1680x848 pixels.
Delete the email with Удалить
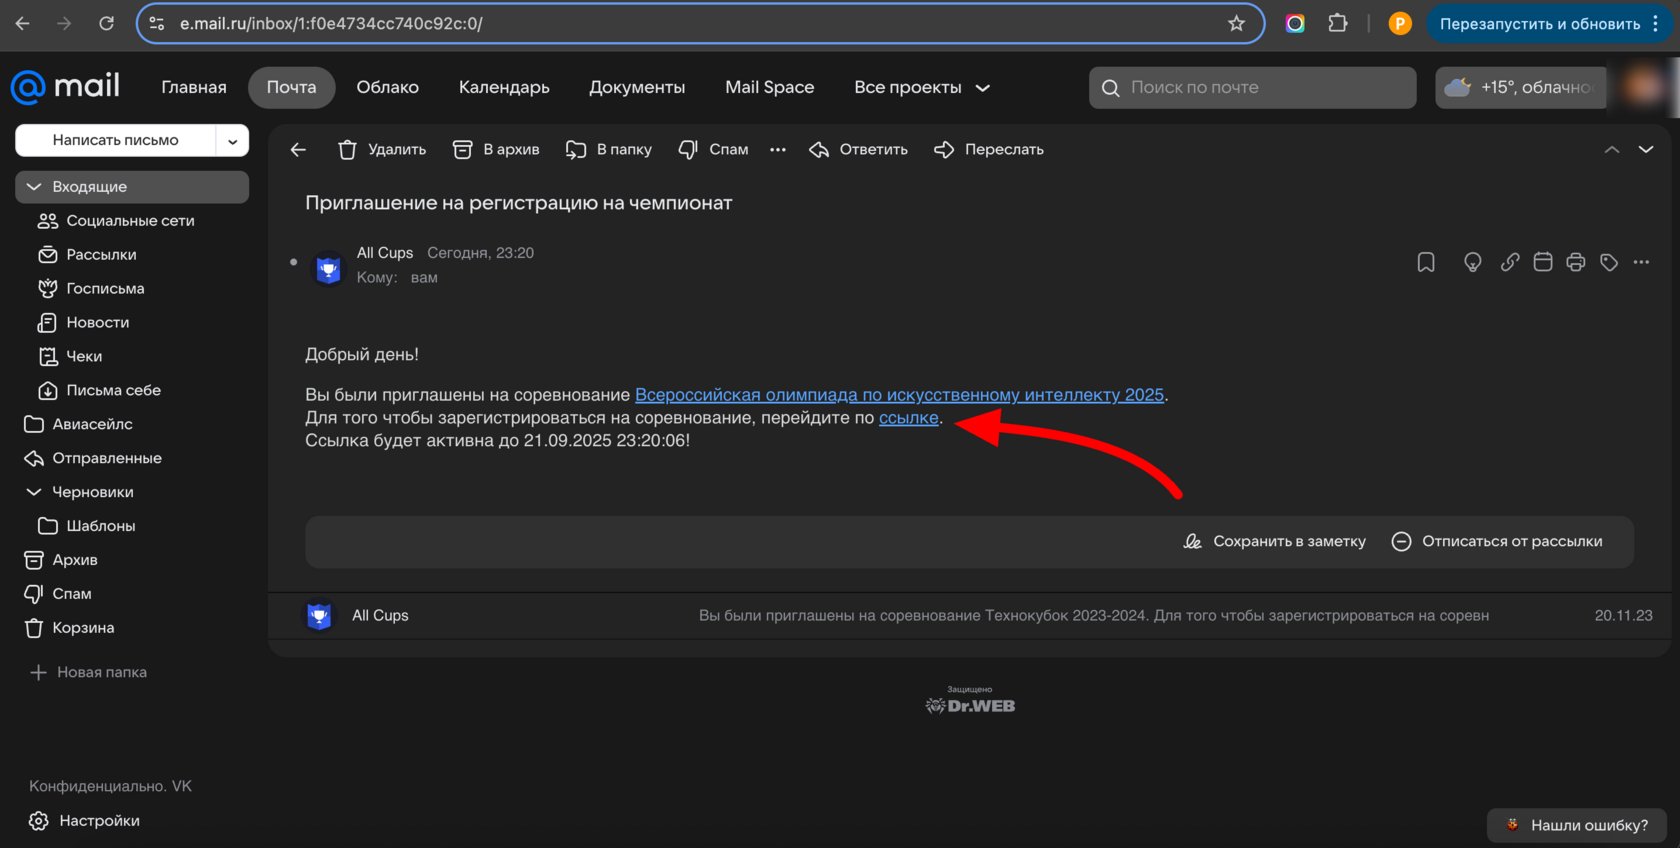[x=382, y=149]
